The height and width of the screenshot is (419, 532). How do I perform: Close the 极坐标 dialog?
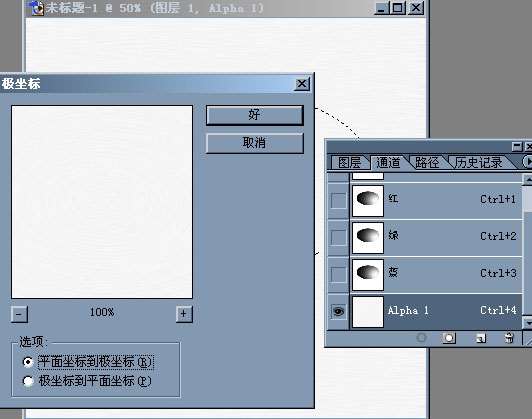coord(302,84)
